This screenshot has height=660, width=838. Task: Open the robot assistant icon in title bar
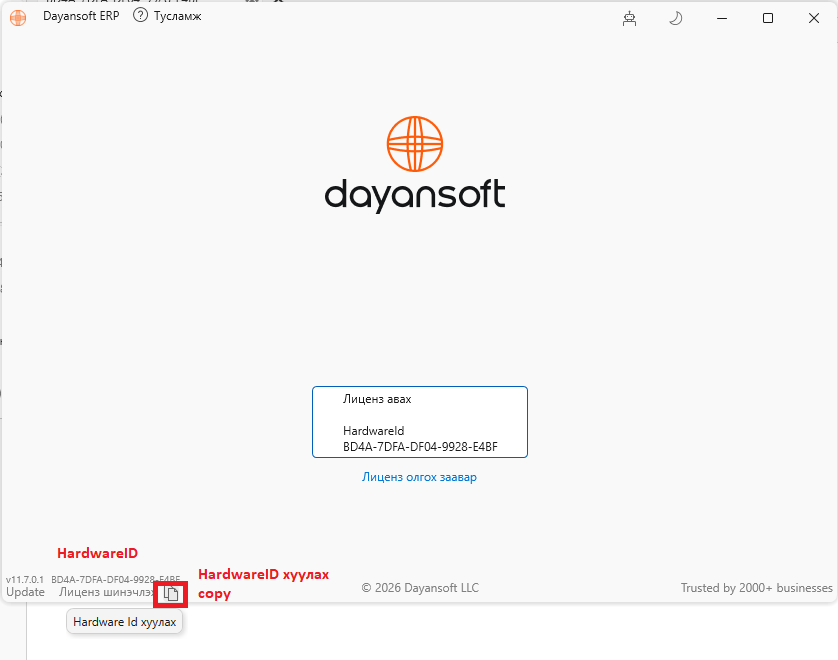tap(630, 18)
